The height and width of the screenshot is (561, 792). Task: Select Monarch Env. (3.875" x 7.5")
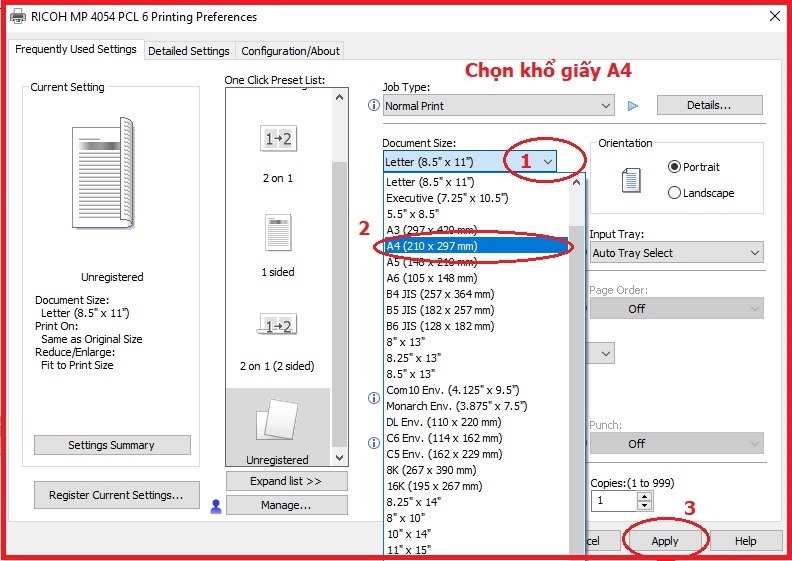pyautogui.click(x=476, y=406)
